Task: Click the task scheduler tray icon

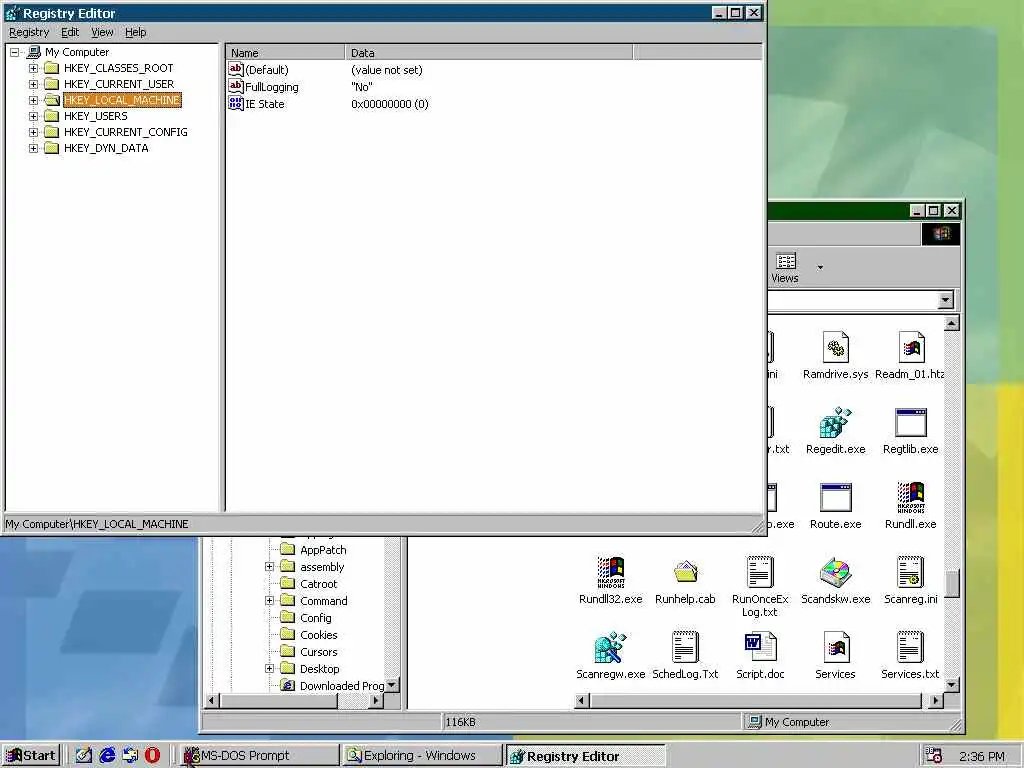Action: [x=934, y=756]
